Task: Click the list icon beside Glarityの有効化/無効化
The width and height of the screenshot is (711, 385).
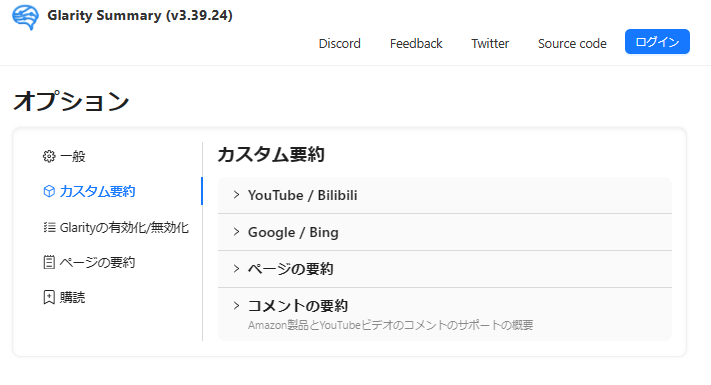Action: coord(49,227)
